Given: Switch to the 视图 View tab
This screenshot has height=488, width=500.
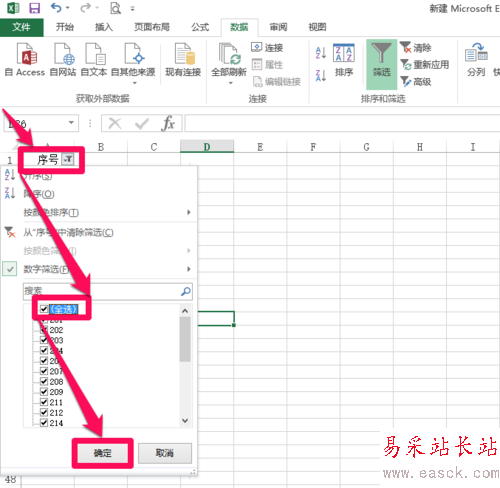Looking at the screenshot, I should (x=317, y=27).
